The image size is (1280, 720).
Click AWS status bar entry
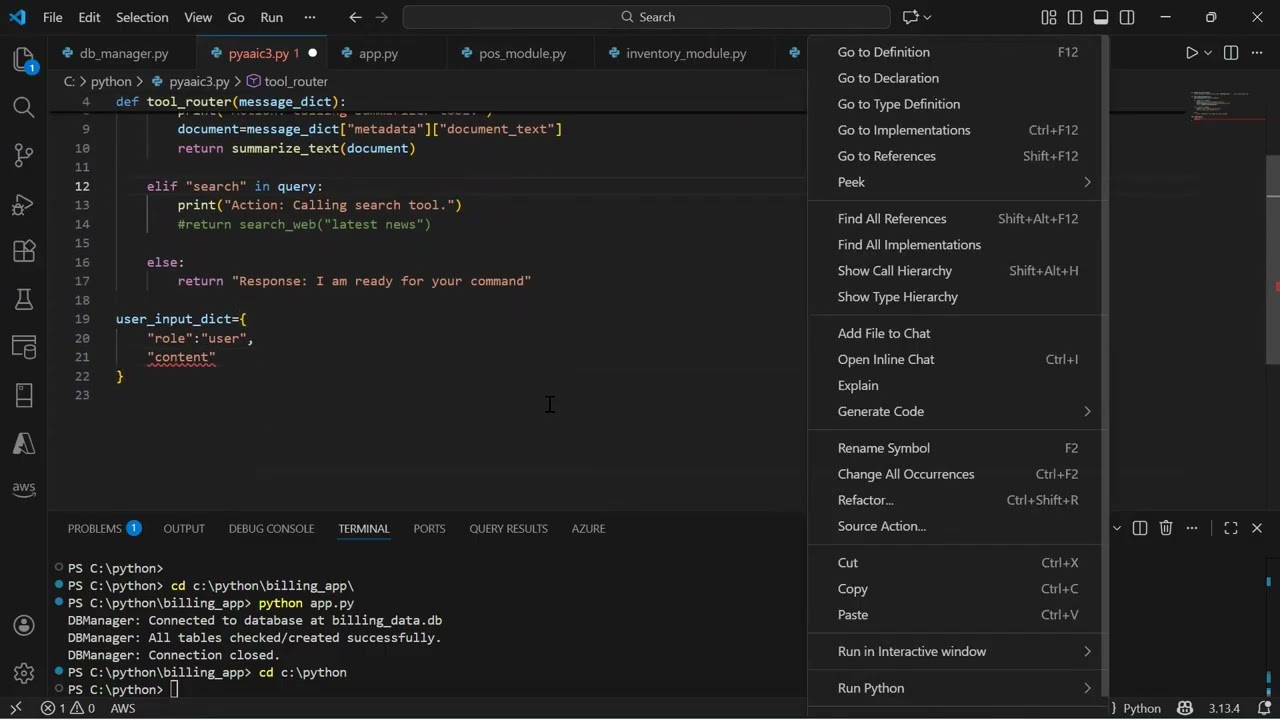123,708
